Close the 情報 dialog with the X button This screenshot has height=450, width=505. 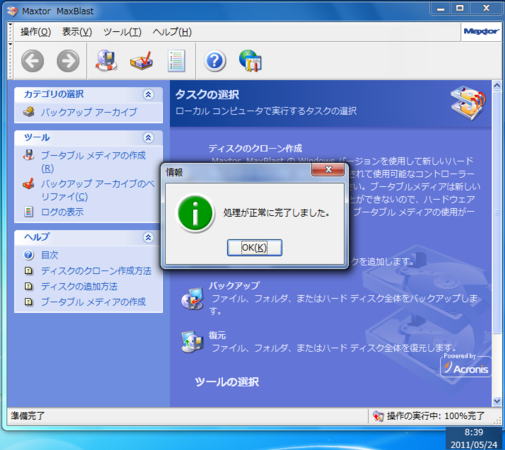pos(328,170)
